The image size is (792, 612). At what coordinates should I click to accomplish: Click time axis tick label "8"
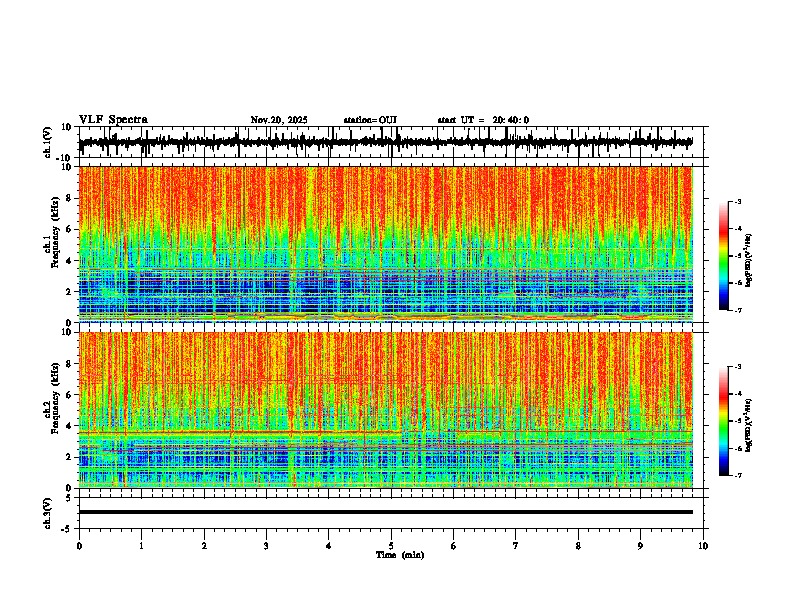click(578, 546)
